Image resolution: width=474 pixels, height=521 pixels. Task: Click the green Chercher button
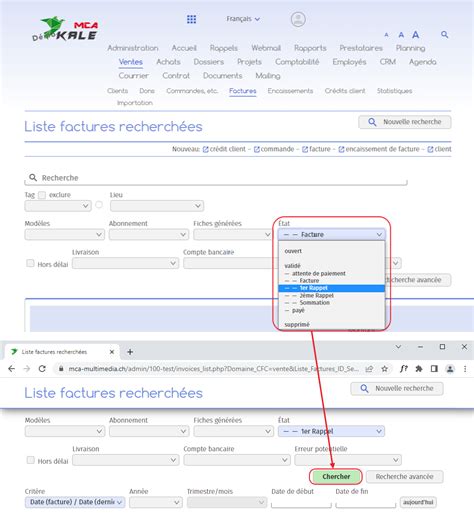336,477
